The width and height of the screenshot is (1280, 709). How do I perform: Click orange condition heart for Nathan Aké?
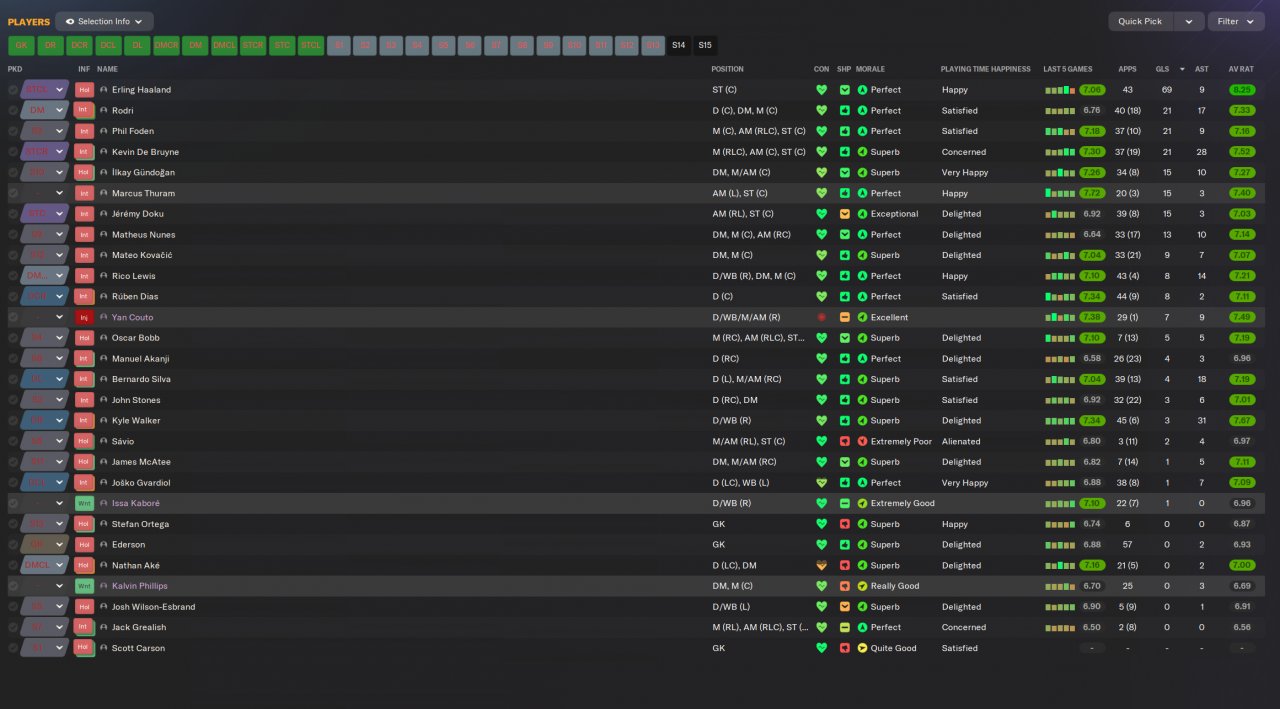coord(822,565)
